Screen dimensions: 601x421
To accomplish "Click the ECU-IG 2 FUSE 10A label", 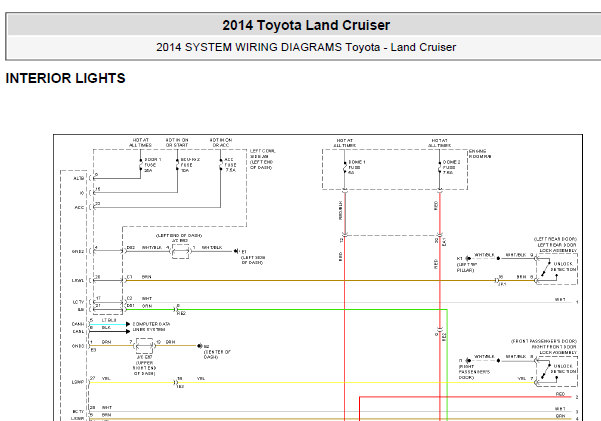I will click(x=190, y=165).
